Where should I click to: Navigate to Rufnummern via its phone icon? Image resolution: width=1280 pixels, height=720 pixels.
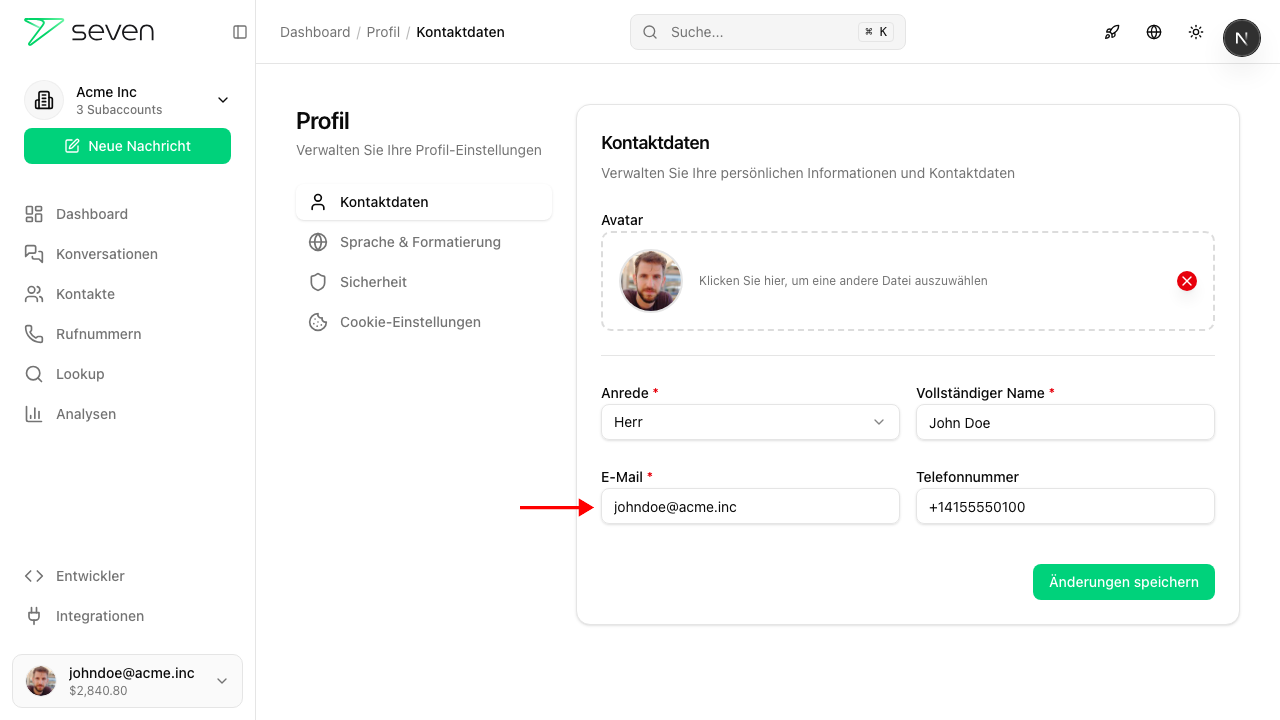97,334
